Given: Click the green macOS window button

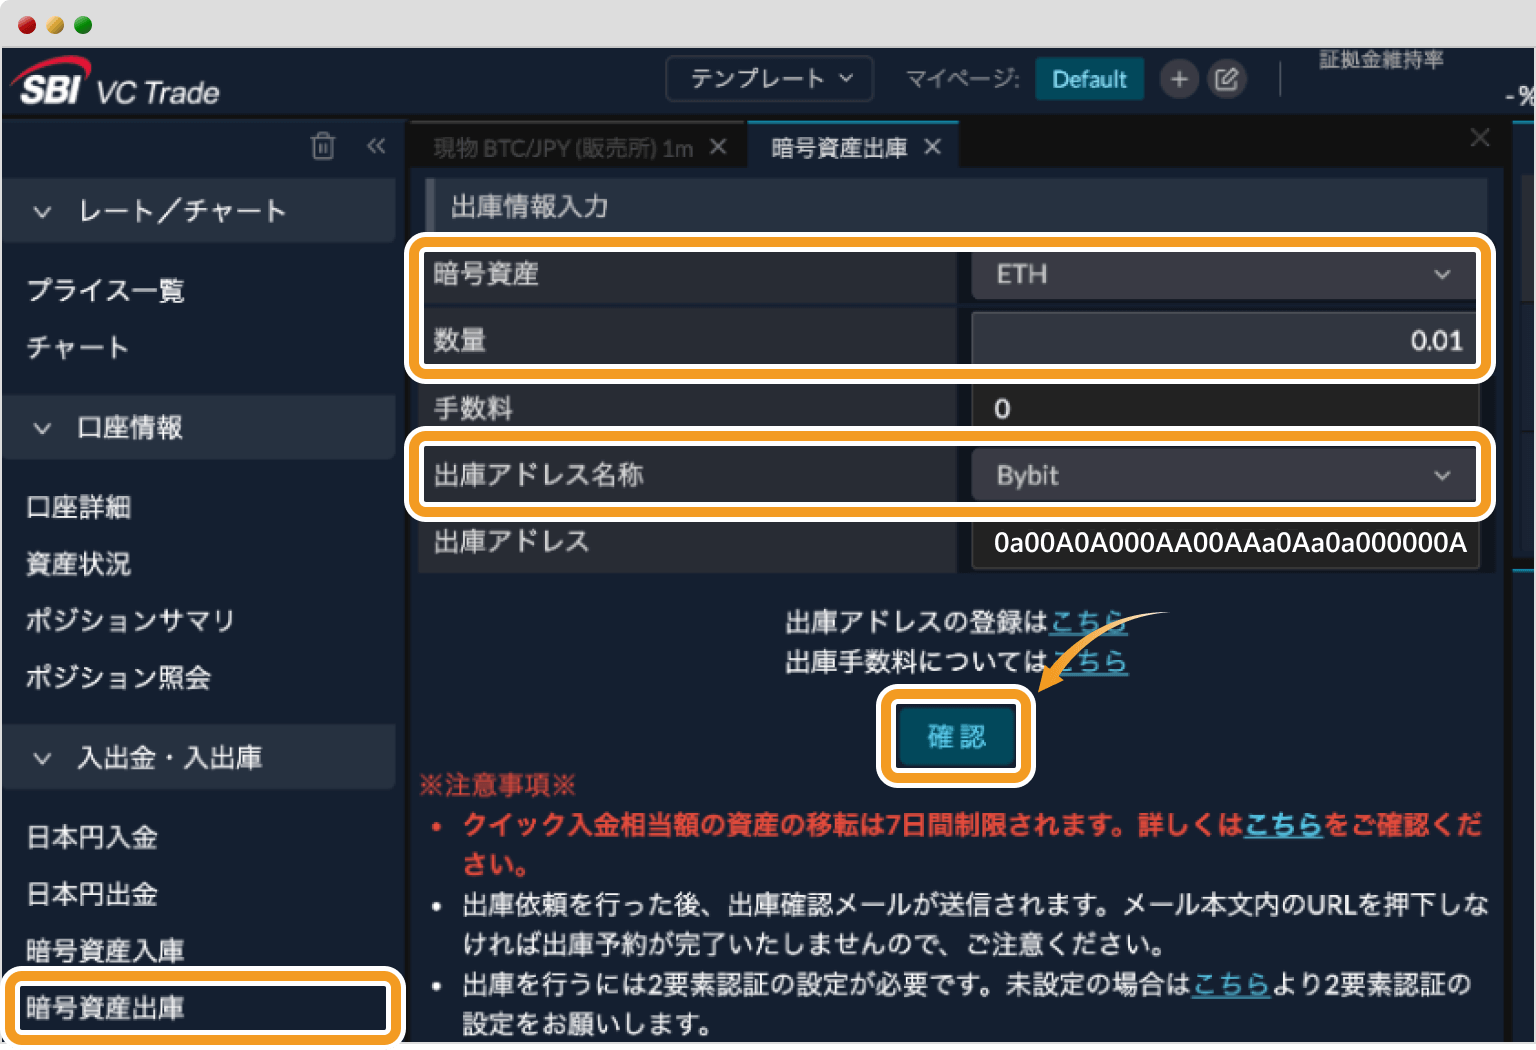Looking at the screenshot, I should click(x=83, y=25).
